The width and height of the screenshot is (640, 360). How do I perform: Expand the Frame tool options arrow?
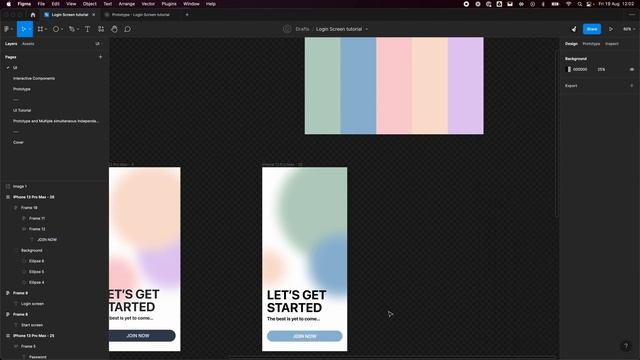(x=46, y=29)
